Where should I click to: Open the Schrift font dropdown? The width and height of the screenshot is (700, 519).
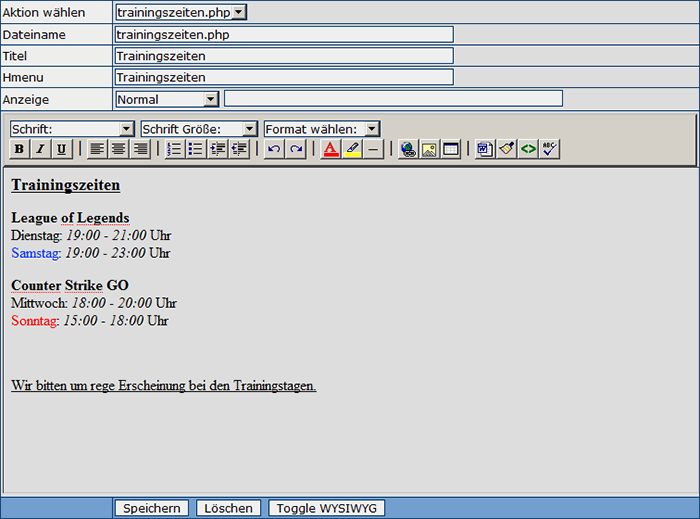click(x=72, y=129)
